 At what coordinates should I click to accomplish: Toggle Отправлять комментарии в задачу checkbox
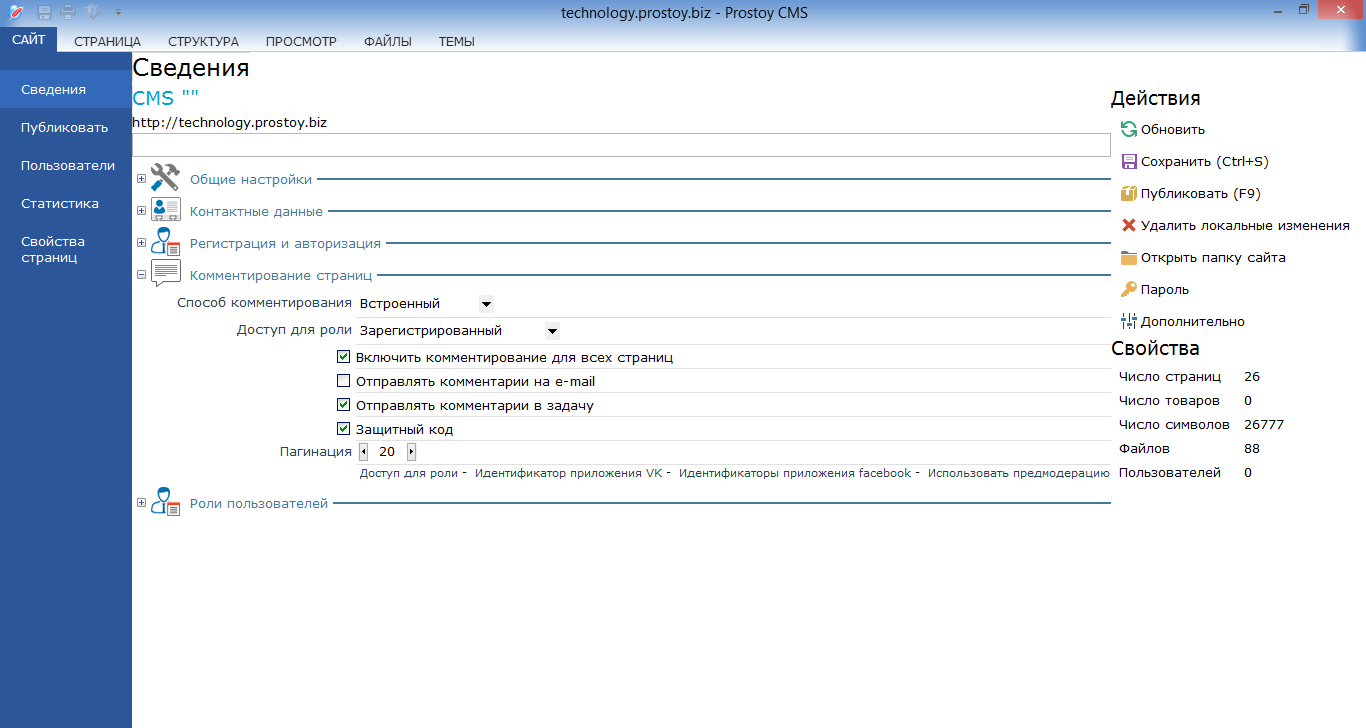pyautogui.click(x=343, y=405)
